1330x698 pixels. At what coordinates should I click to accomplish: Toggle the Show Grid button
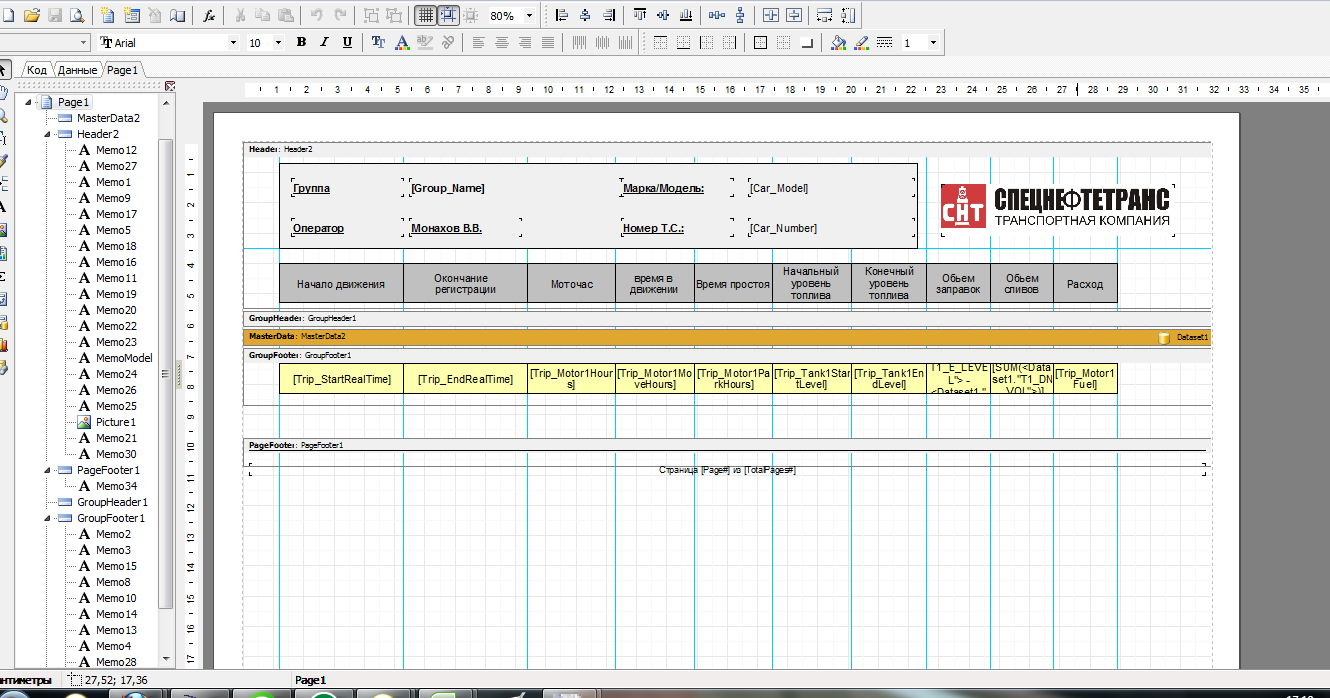coord(425,16)
